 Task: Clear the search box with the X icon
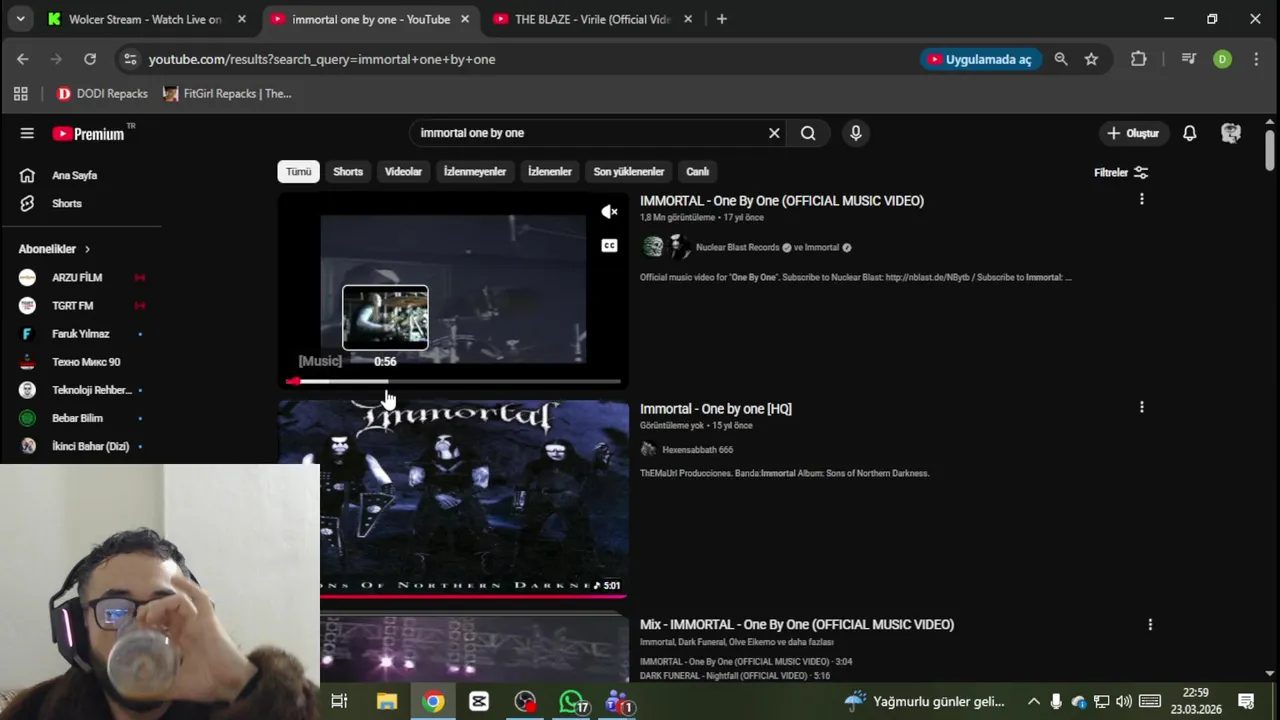[x=774, y=133]
